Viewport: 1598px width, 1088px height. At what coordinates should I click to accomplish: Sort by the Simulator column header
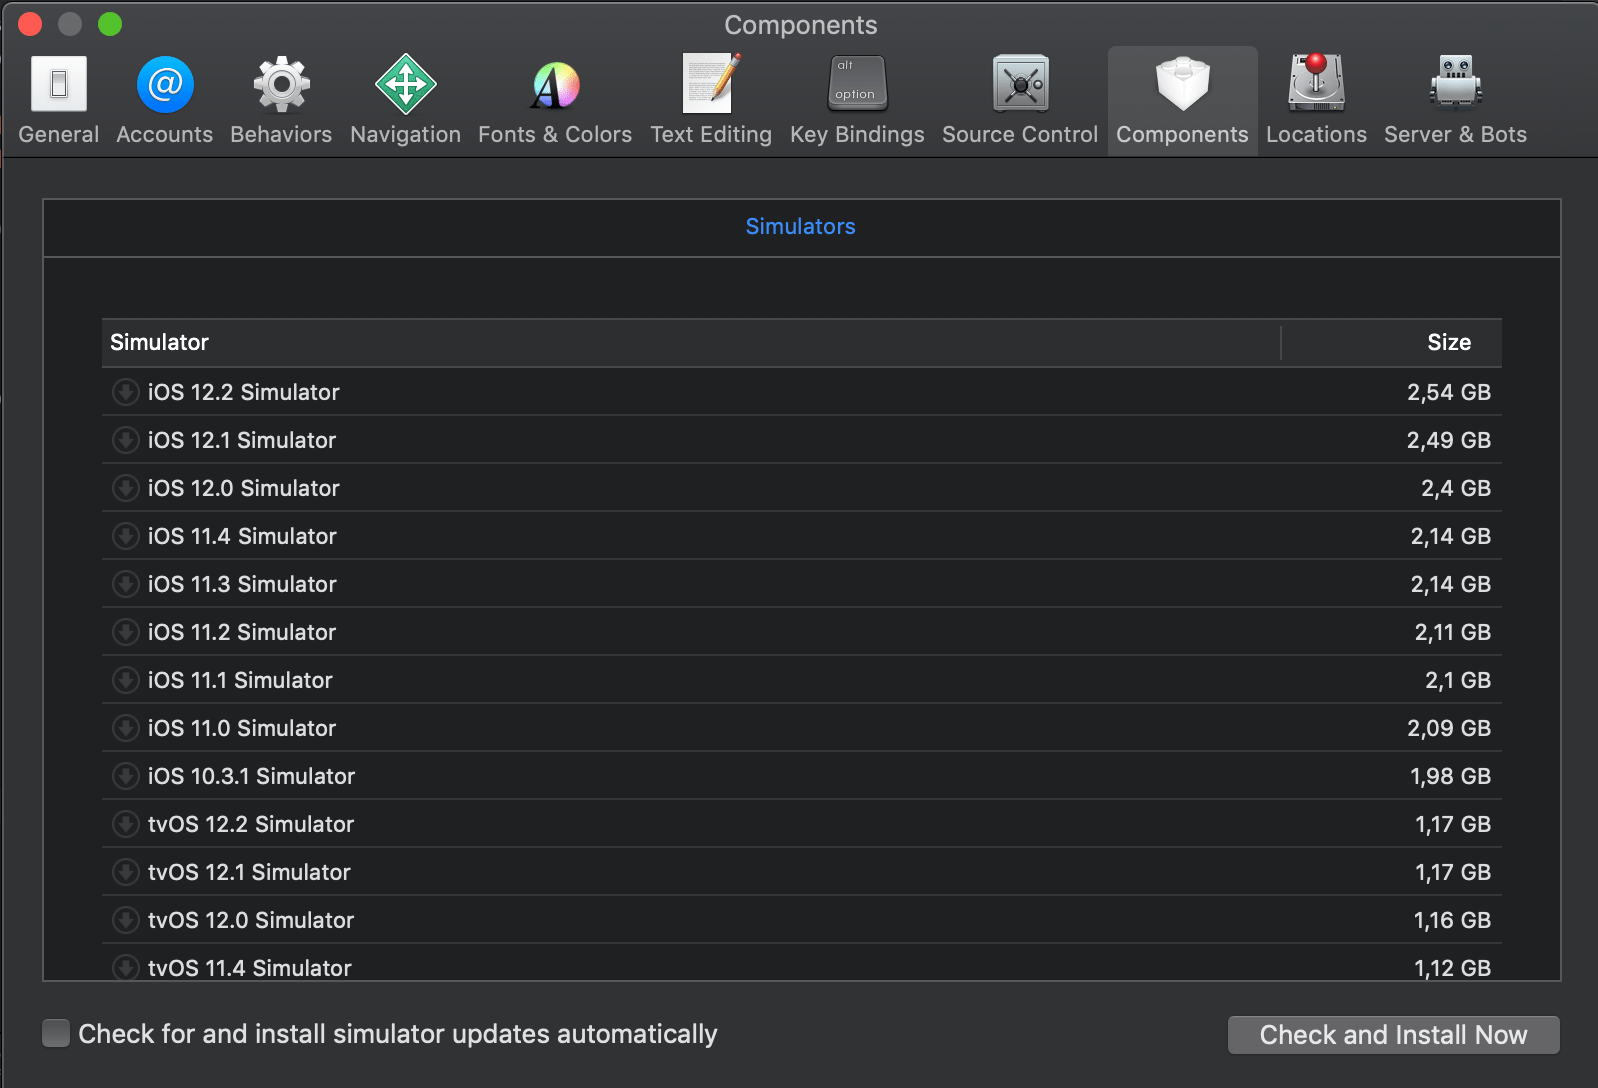point(690,342)
